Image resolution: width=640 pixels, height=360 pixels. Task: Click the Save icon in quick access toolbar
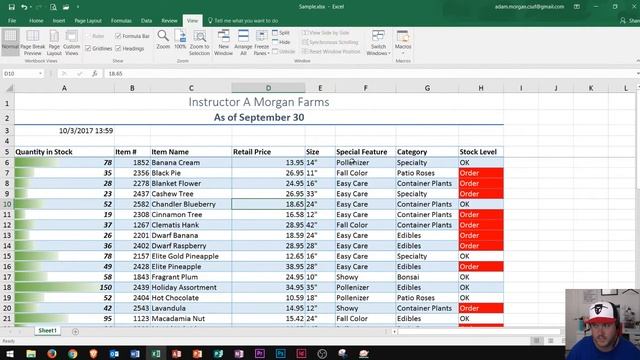coord(11,7)
